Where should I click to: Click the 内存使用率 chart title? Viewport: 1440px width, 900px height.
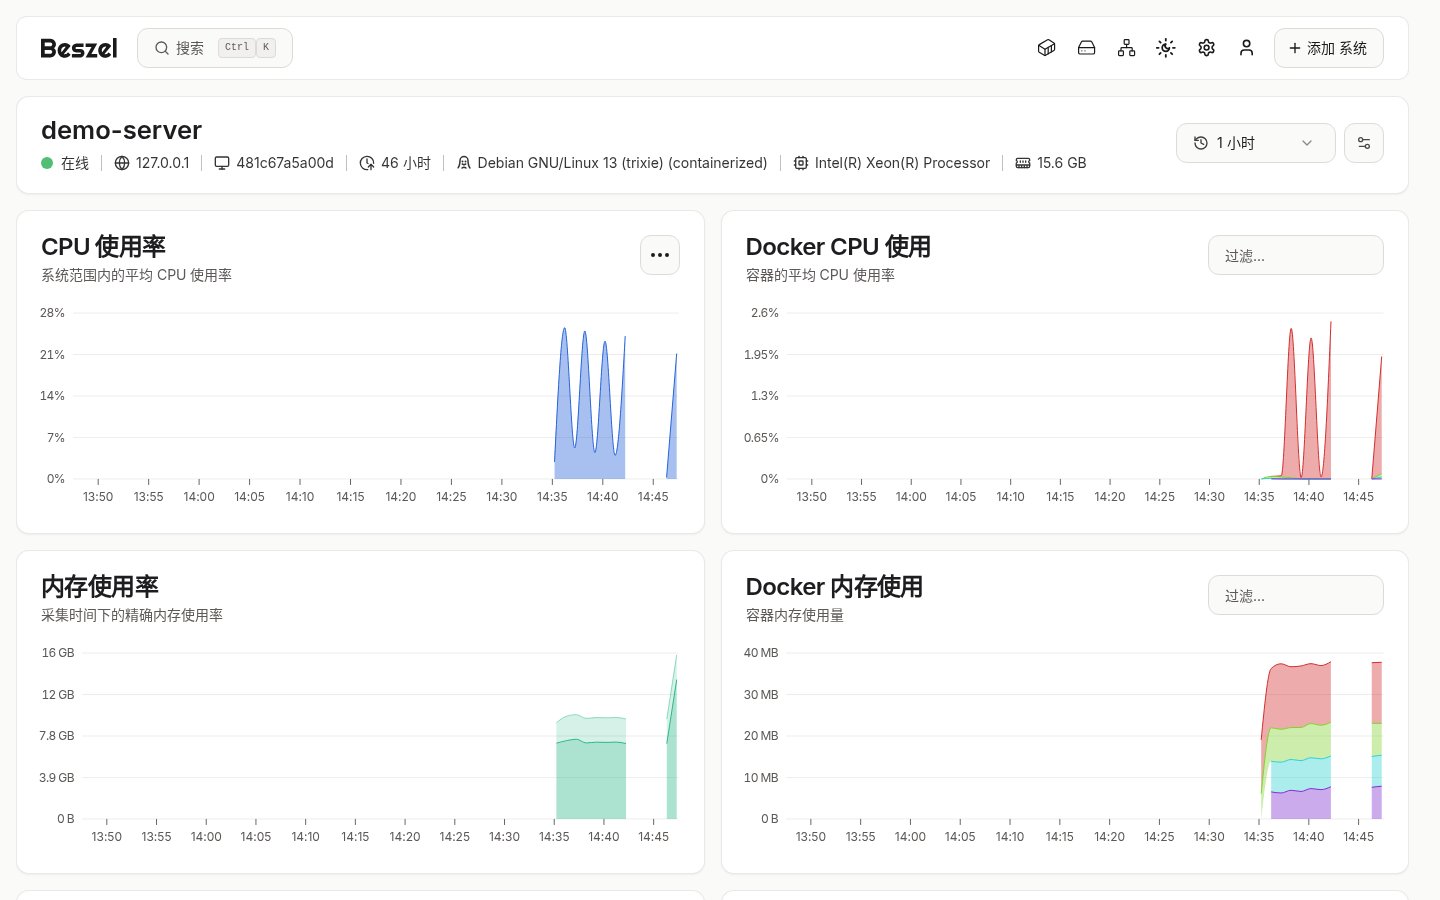click(x=100, y=586)
